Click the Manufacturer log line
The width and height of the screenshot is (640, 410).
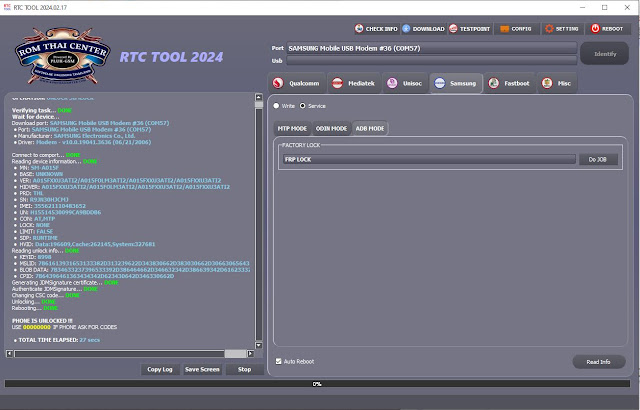[76, 136]
